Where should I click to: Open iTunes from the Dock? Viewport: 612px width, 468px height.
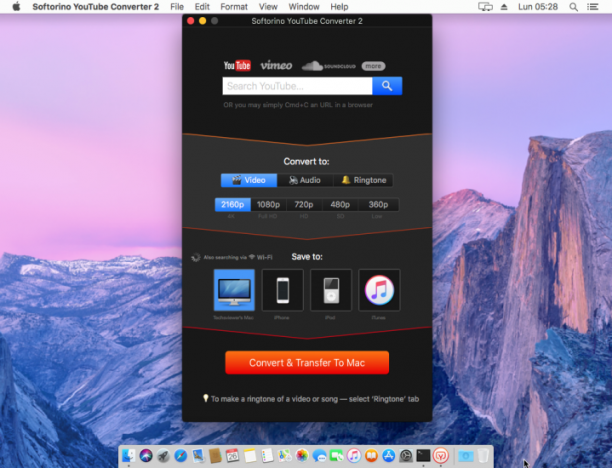click(354, 455)
